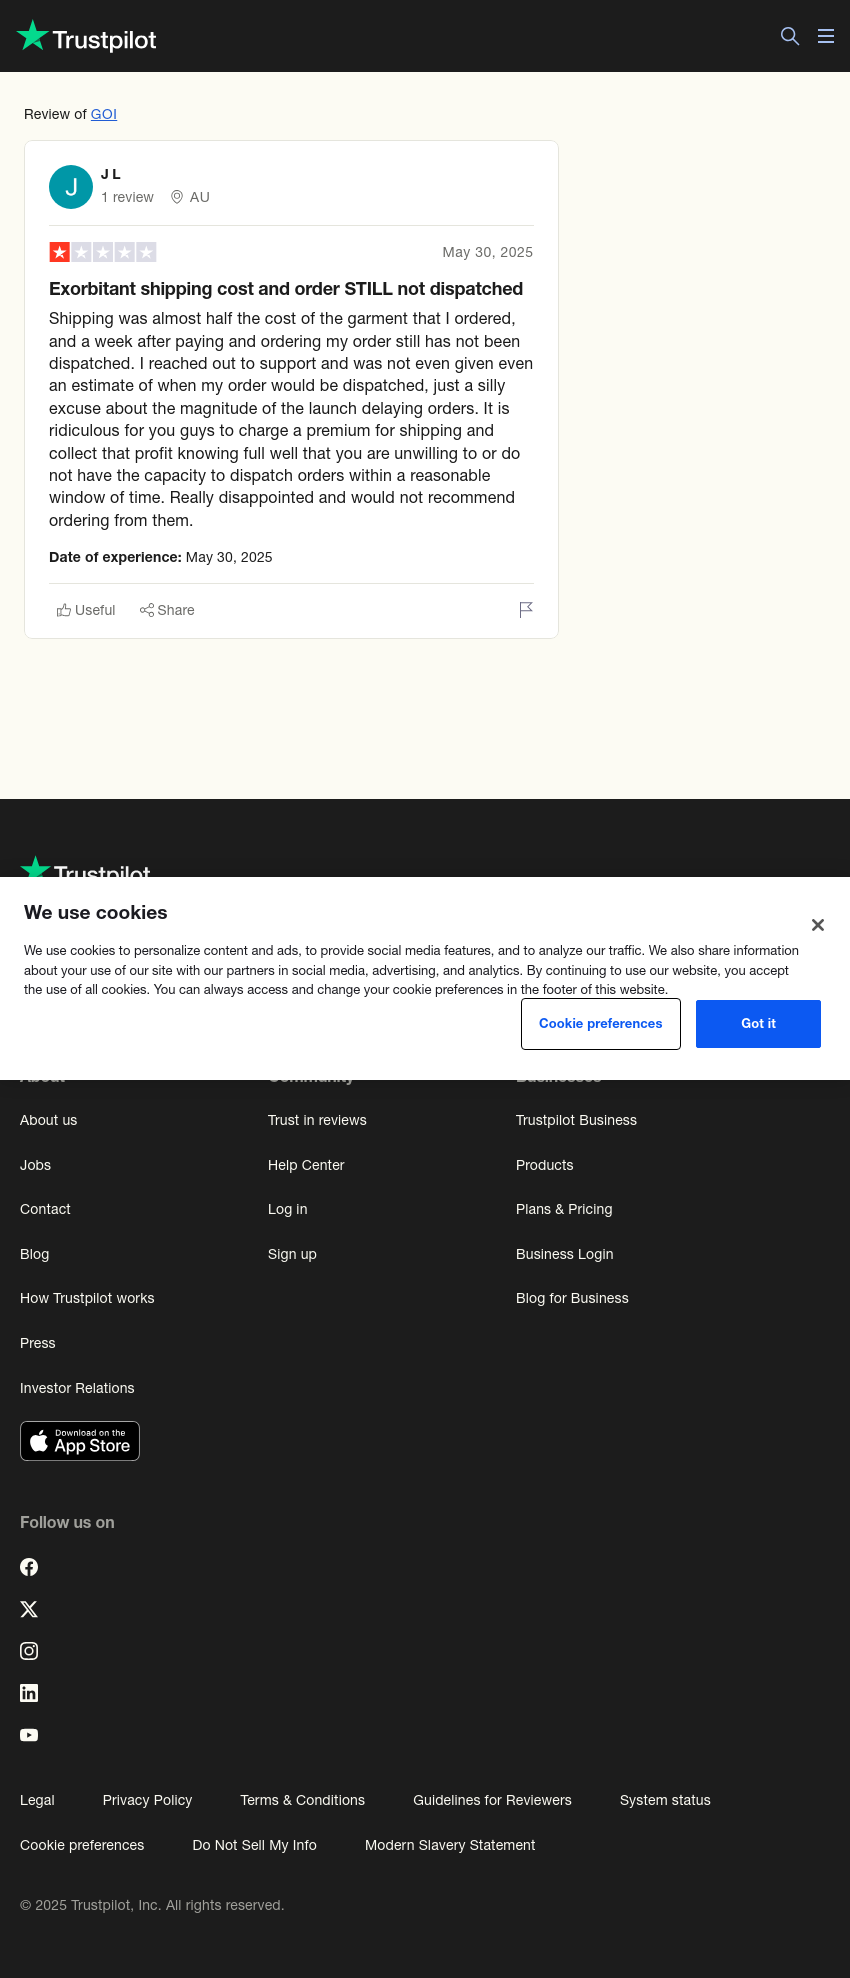Screen dimensions: 850x1978
Task: Open the search magnifier icon in header
Action: coord(790,36)
